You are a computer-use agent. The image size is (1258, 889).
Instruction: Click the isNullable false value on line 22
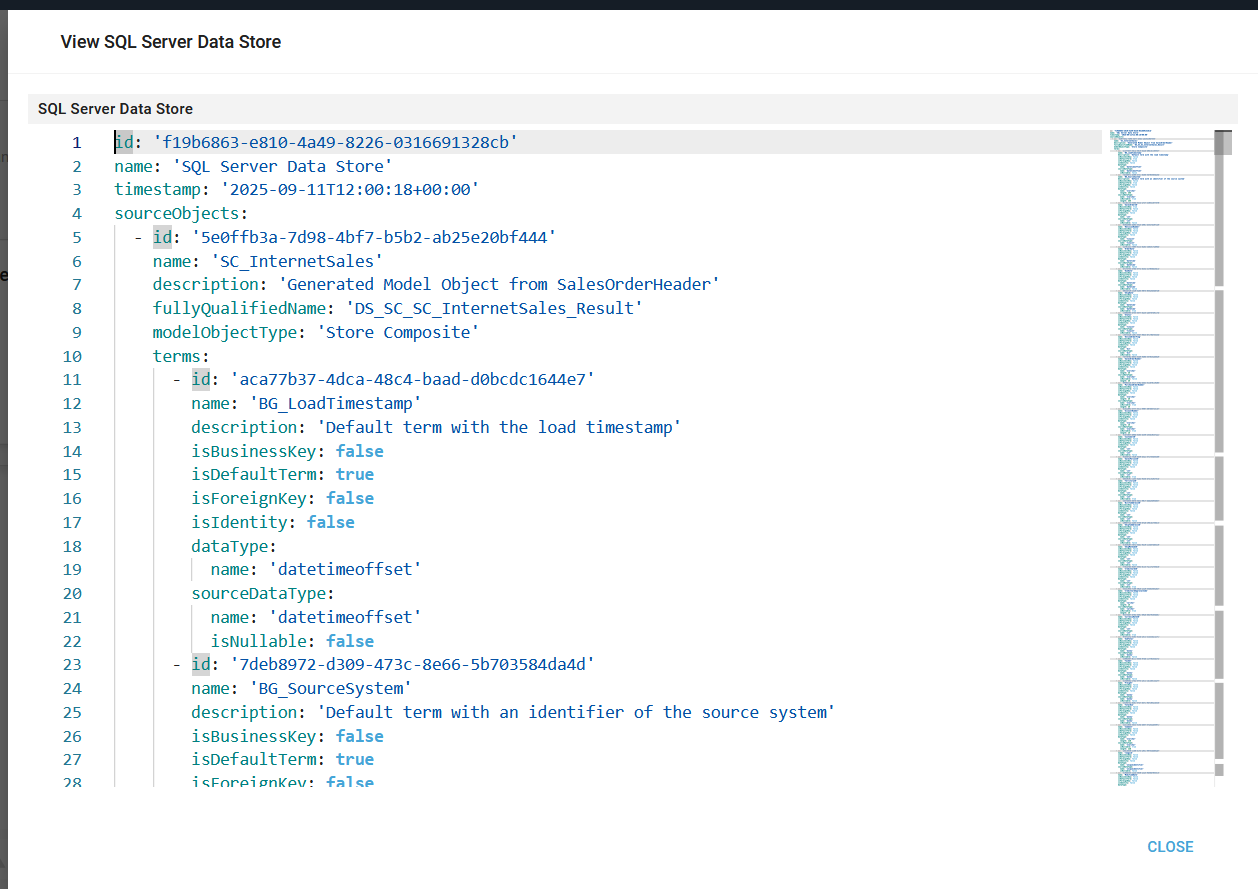click(350, 641)
